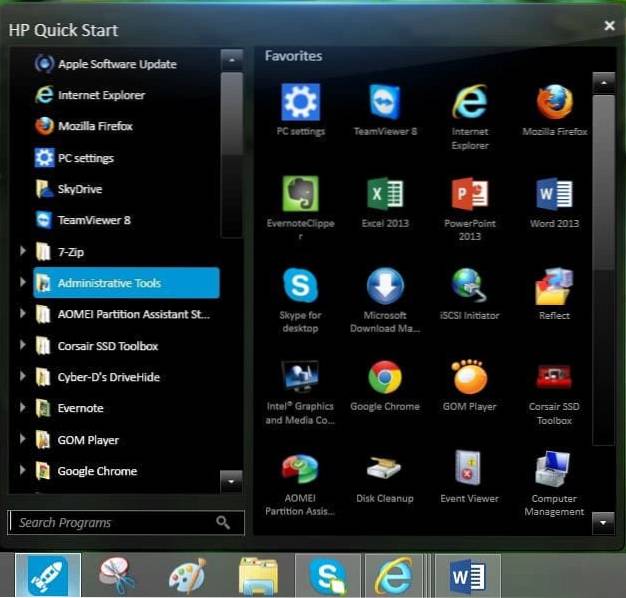Open iSCSI Initiator favorite icon
626x598 pixels.
click(470, 286)
